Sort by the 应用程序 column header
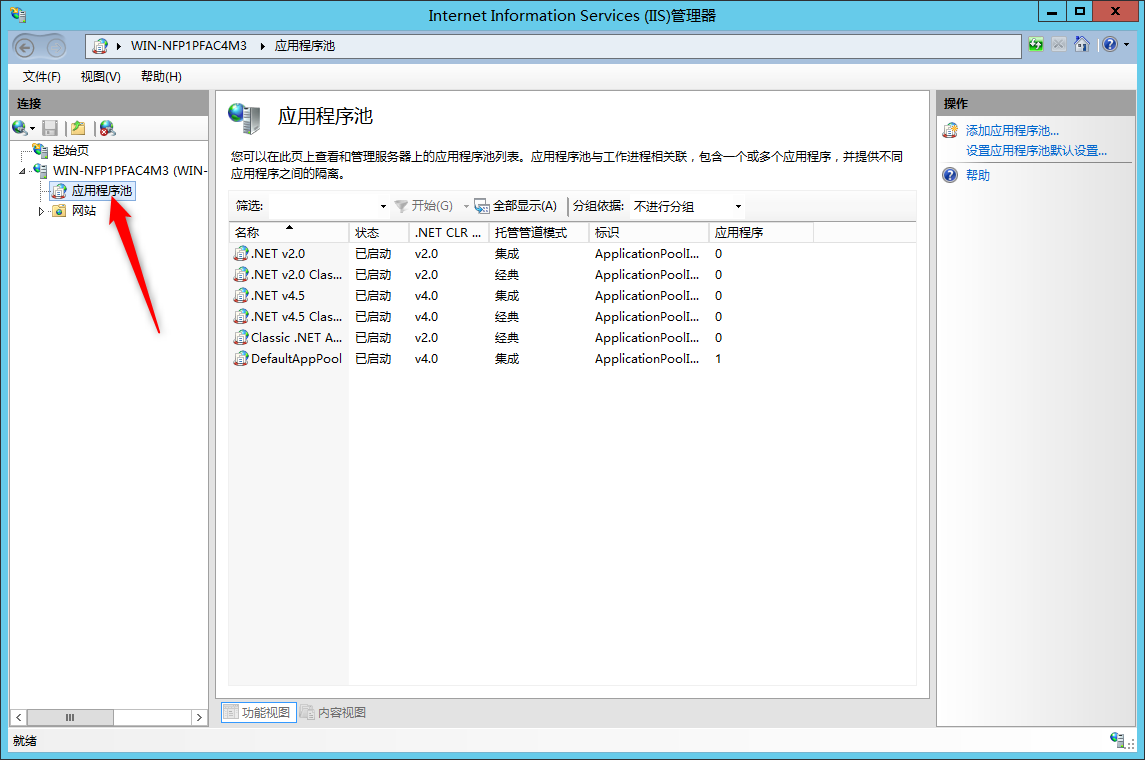Screen dimensions: 1145x760 tap(761, 232)
